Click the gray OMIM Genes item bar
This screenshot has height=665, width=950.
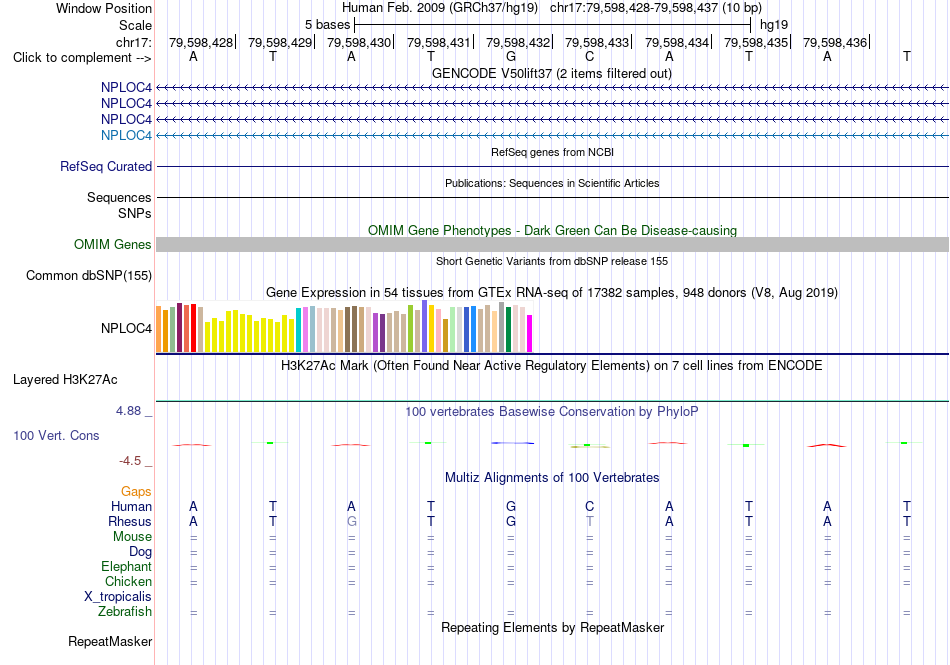552,245
